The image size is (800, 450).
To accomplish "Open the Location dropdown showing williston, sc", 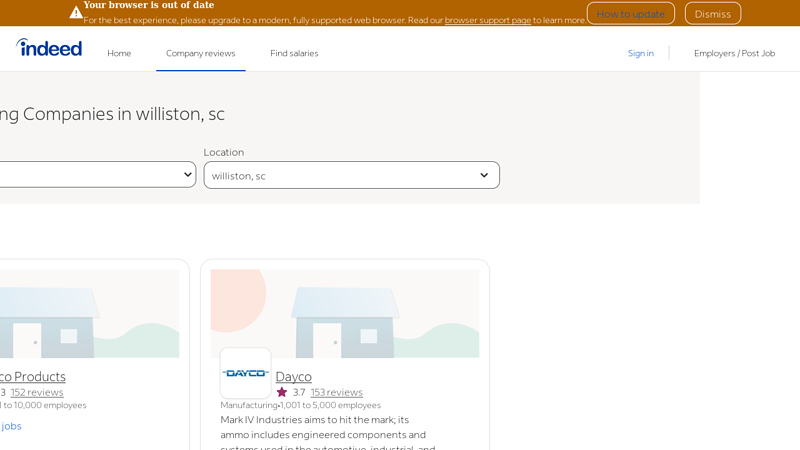I will pos(351,175).
